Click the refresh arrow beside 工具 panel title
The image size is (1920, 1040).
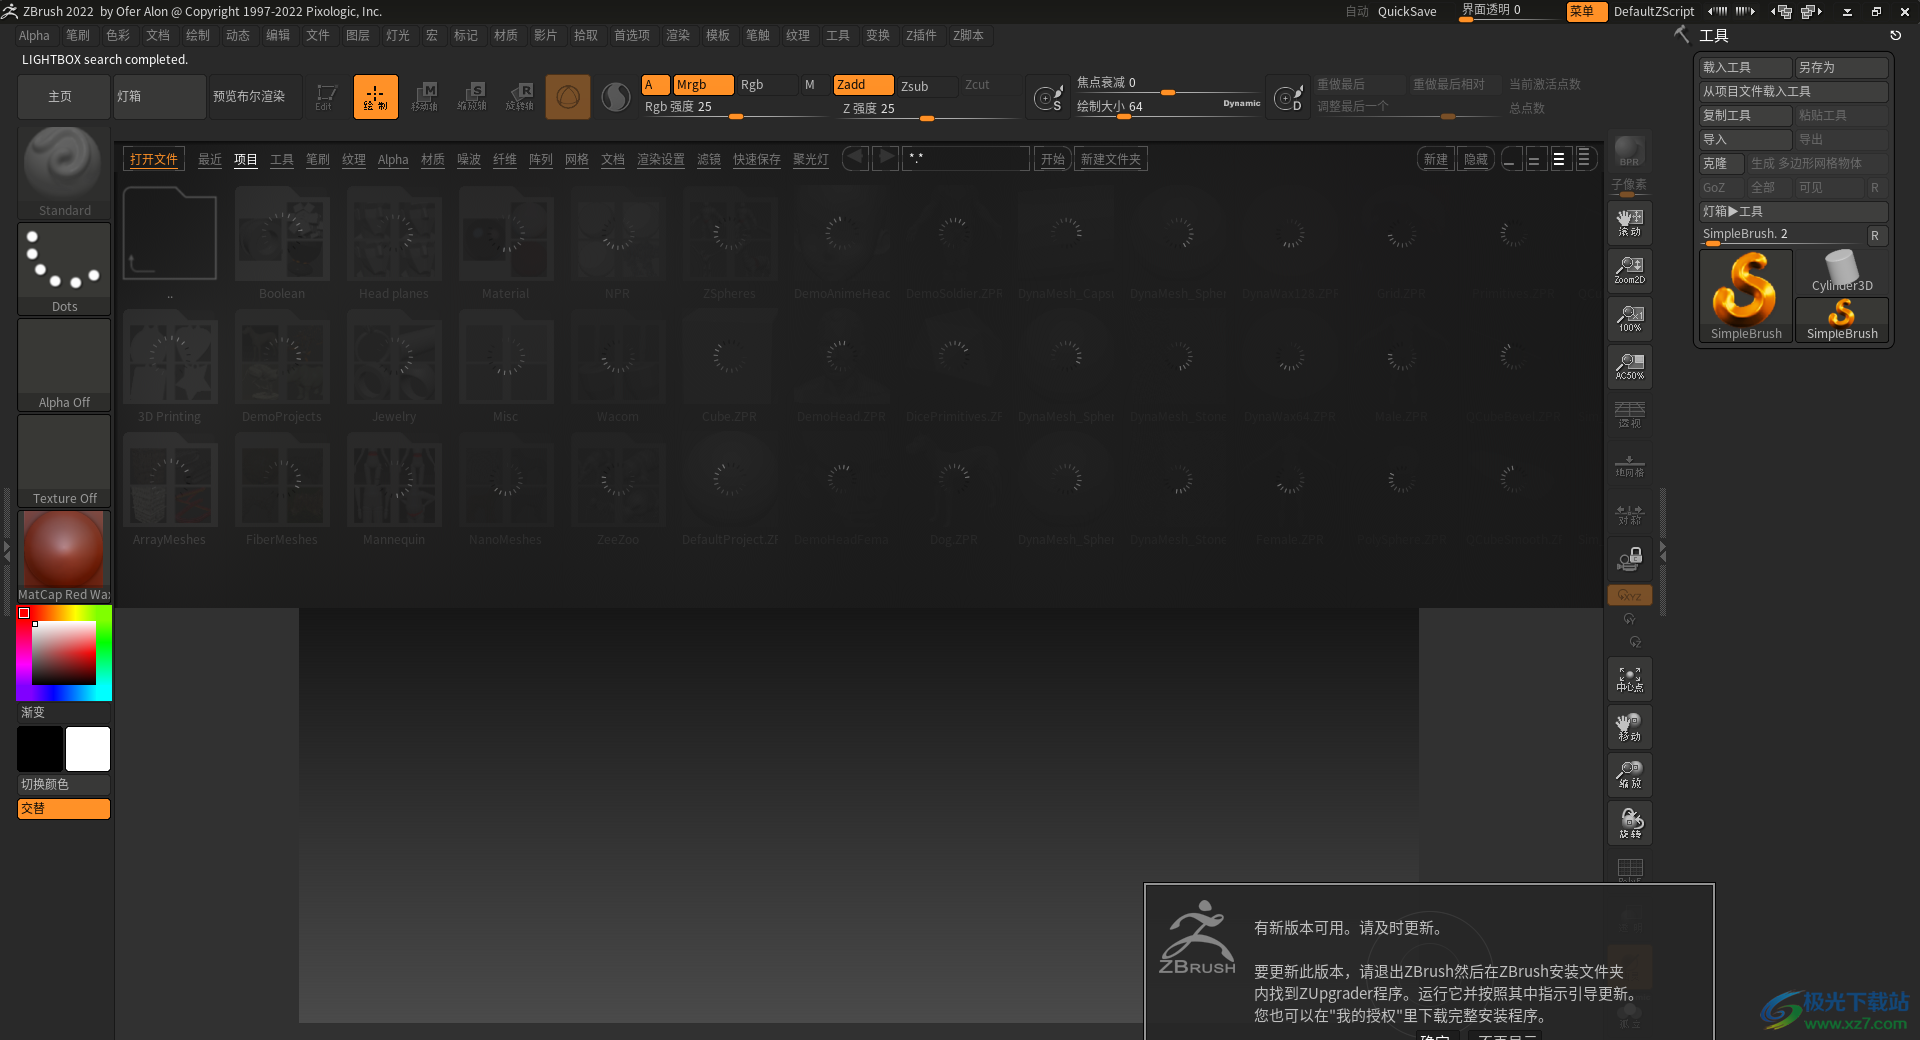coord(1895,35)
